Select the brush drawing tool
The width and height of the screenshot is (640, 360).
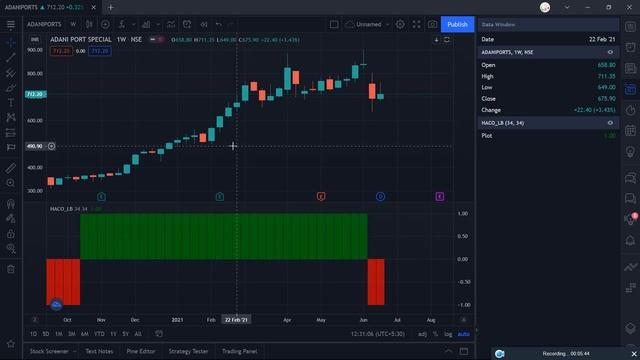coord(11,88)
